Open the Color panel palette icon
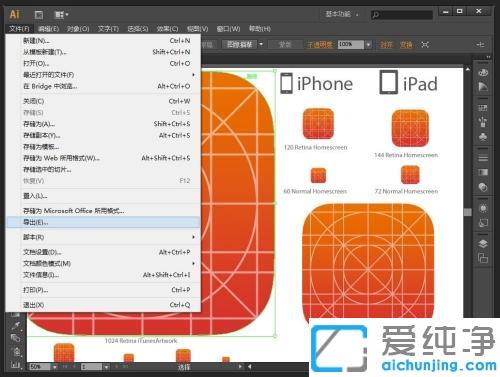 (x=483, y=72)
